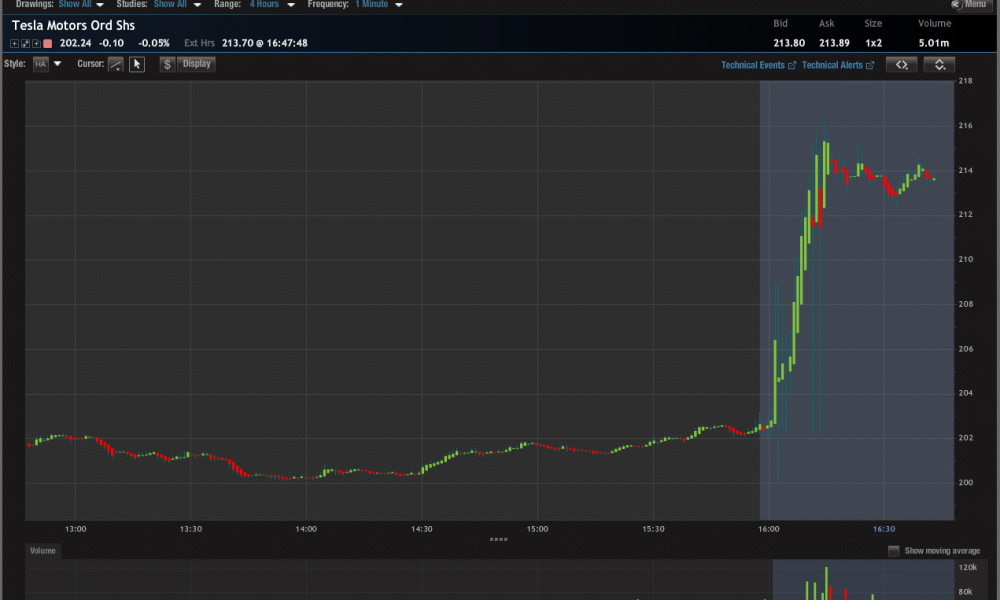Click the 16:30 time axis label
Image resolution: width=1000 pixels, height=600 pixels.
pos(884,529)
